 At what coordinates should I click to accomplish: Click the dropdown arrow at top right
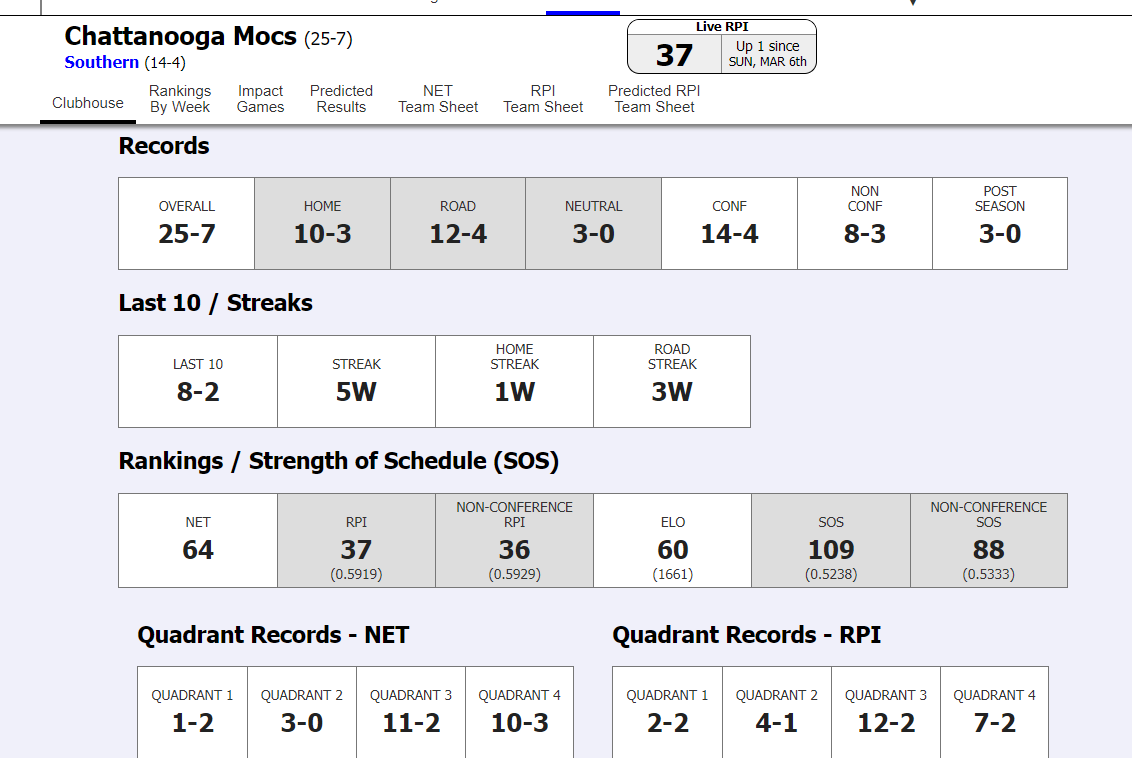pos(912,4)
